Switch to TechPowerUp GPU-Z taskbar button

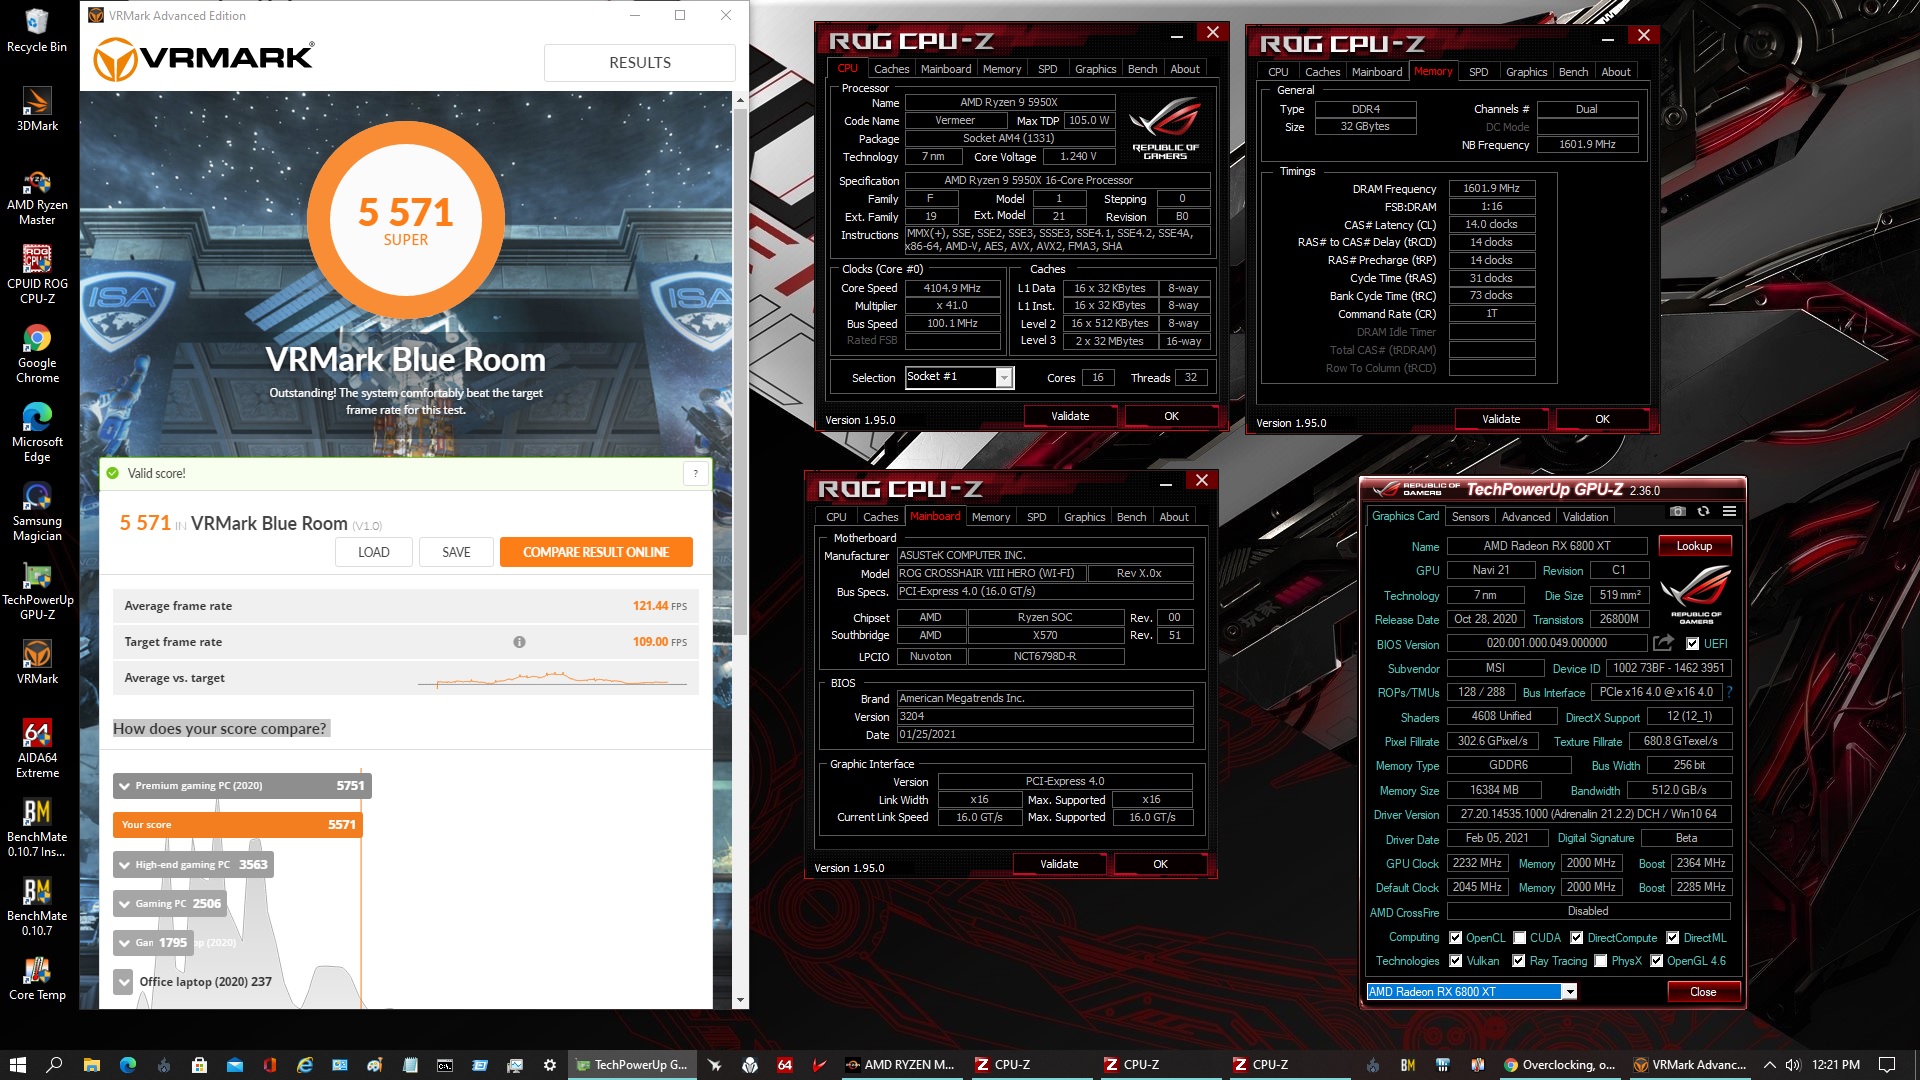tap(632, 1065)
